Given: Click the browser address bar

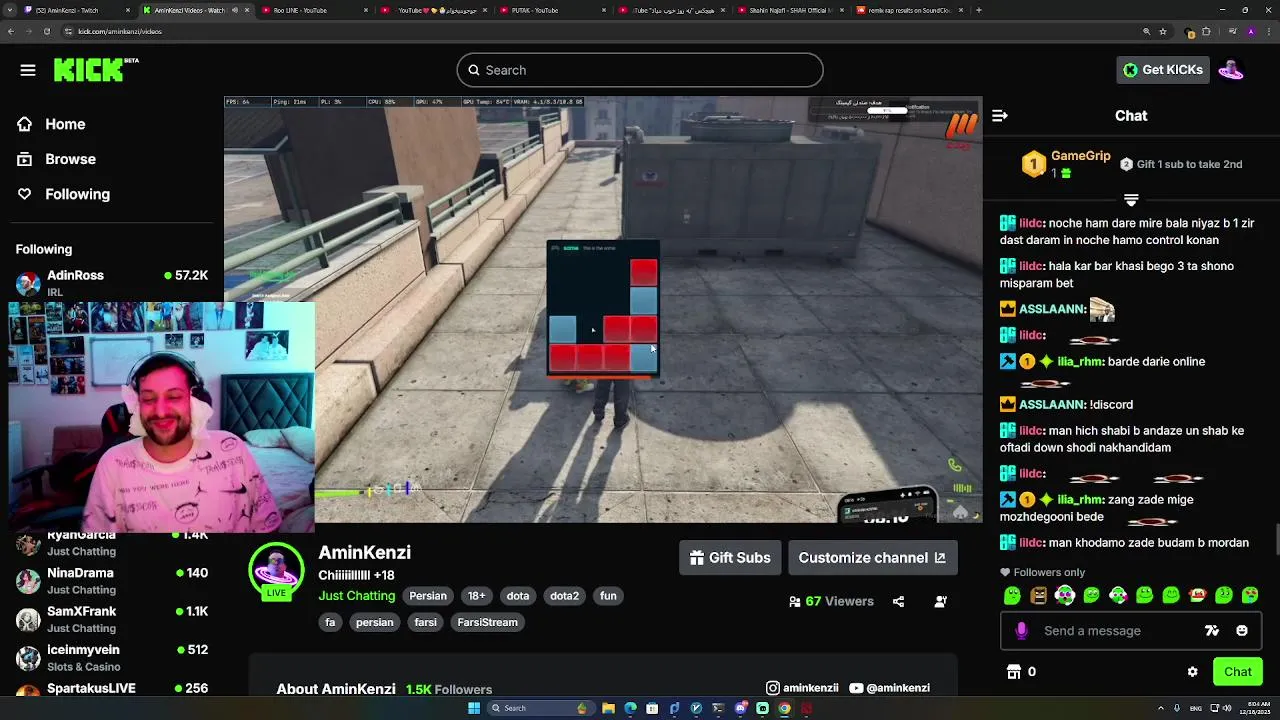Looking at the screenshot, I should click(600, 31).
